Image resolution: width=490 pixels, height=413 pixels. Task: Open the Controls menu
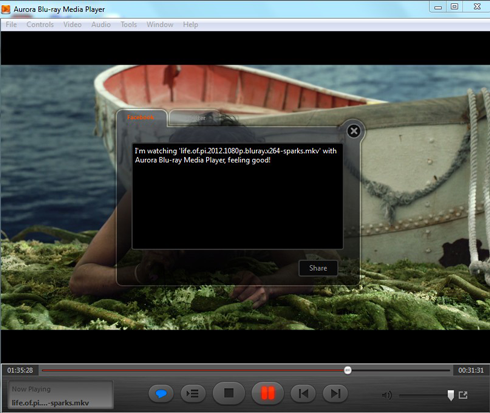40,25
